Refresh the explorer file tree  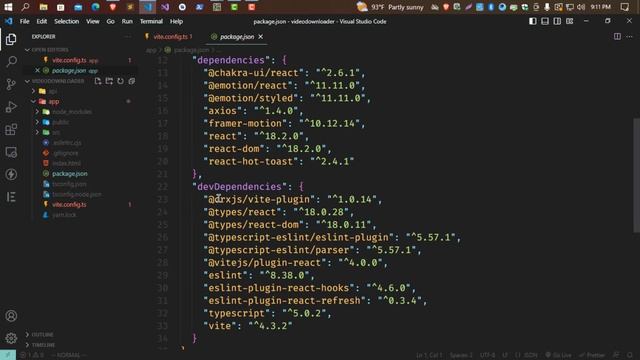tap(120, 81)
